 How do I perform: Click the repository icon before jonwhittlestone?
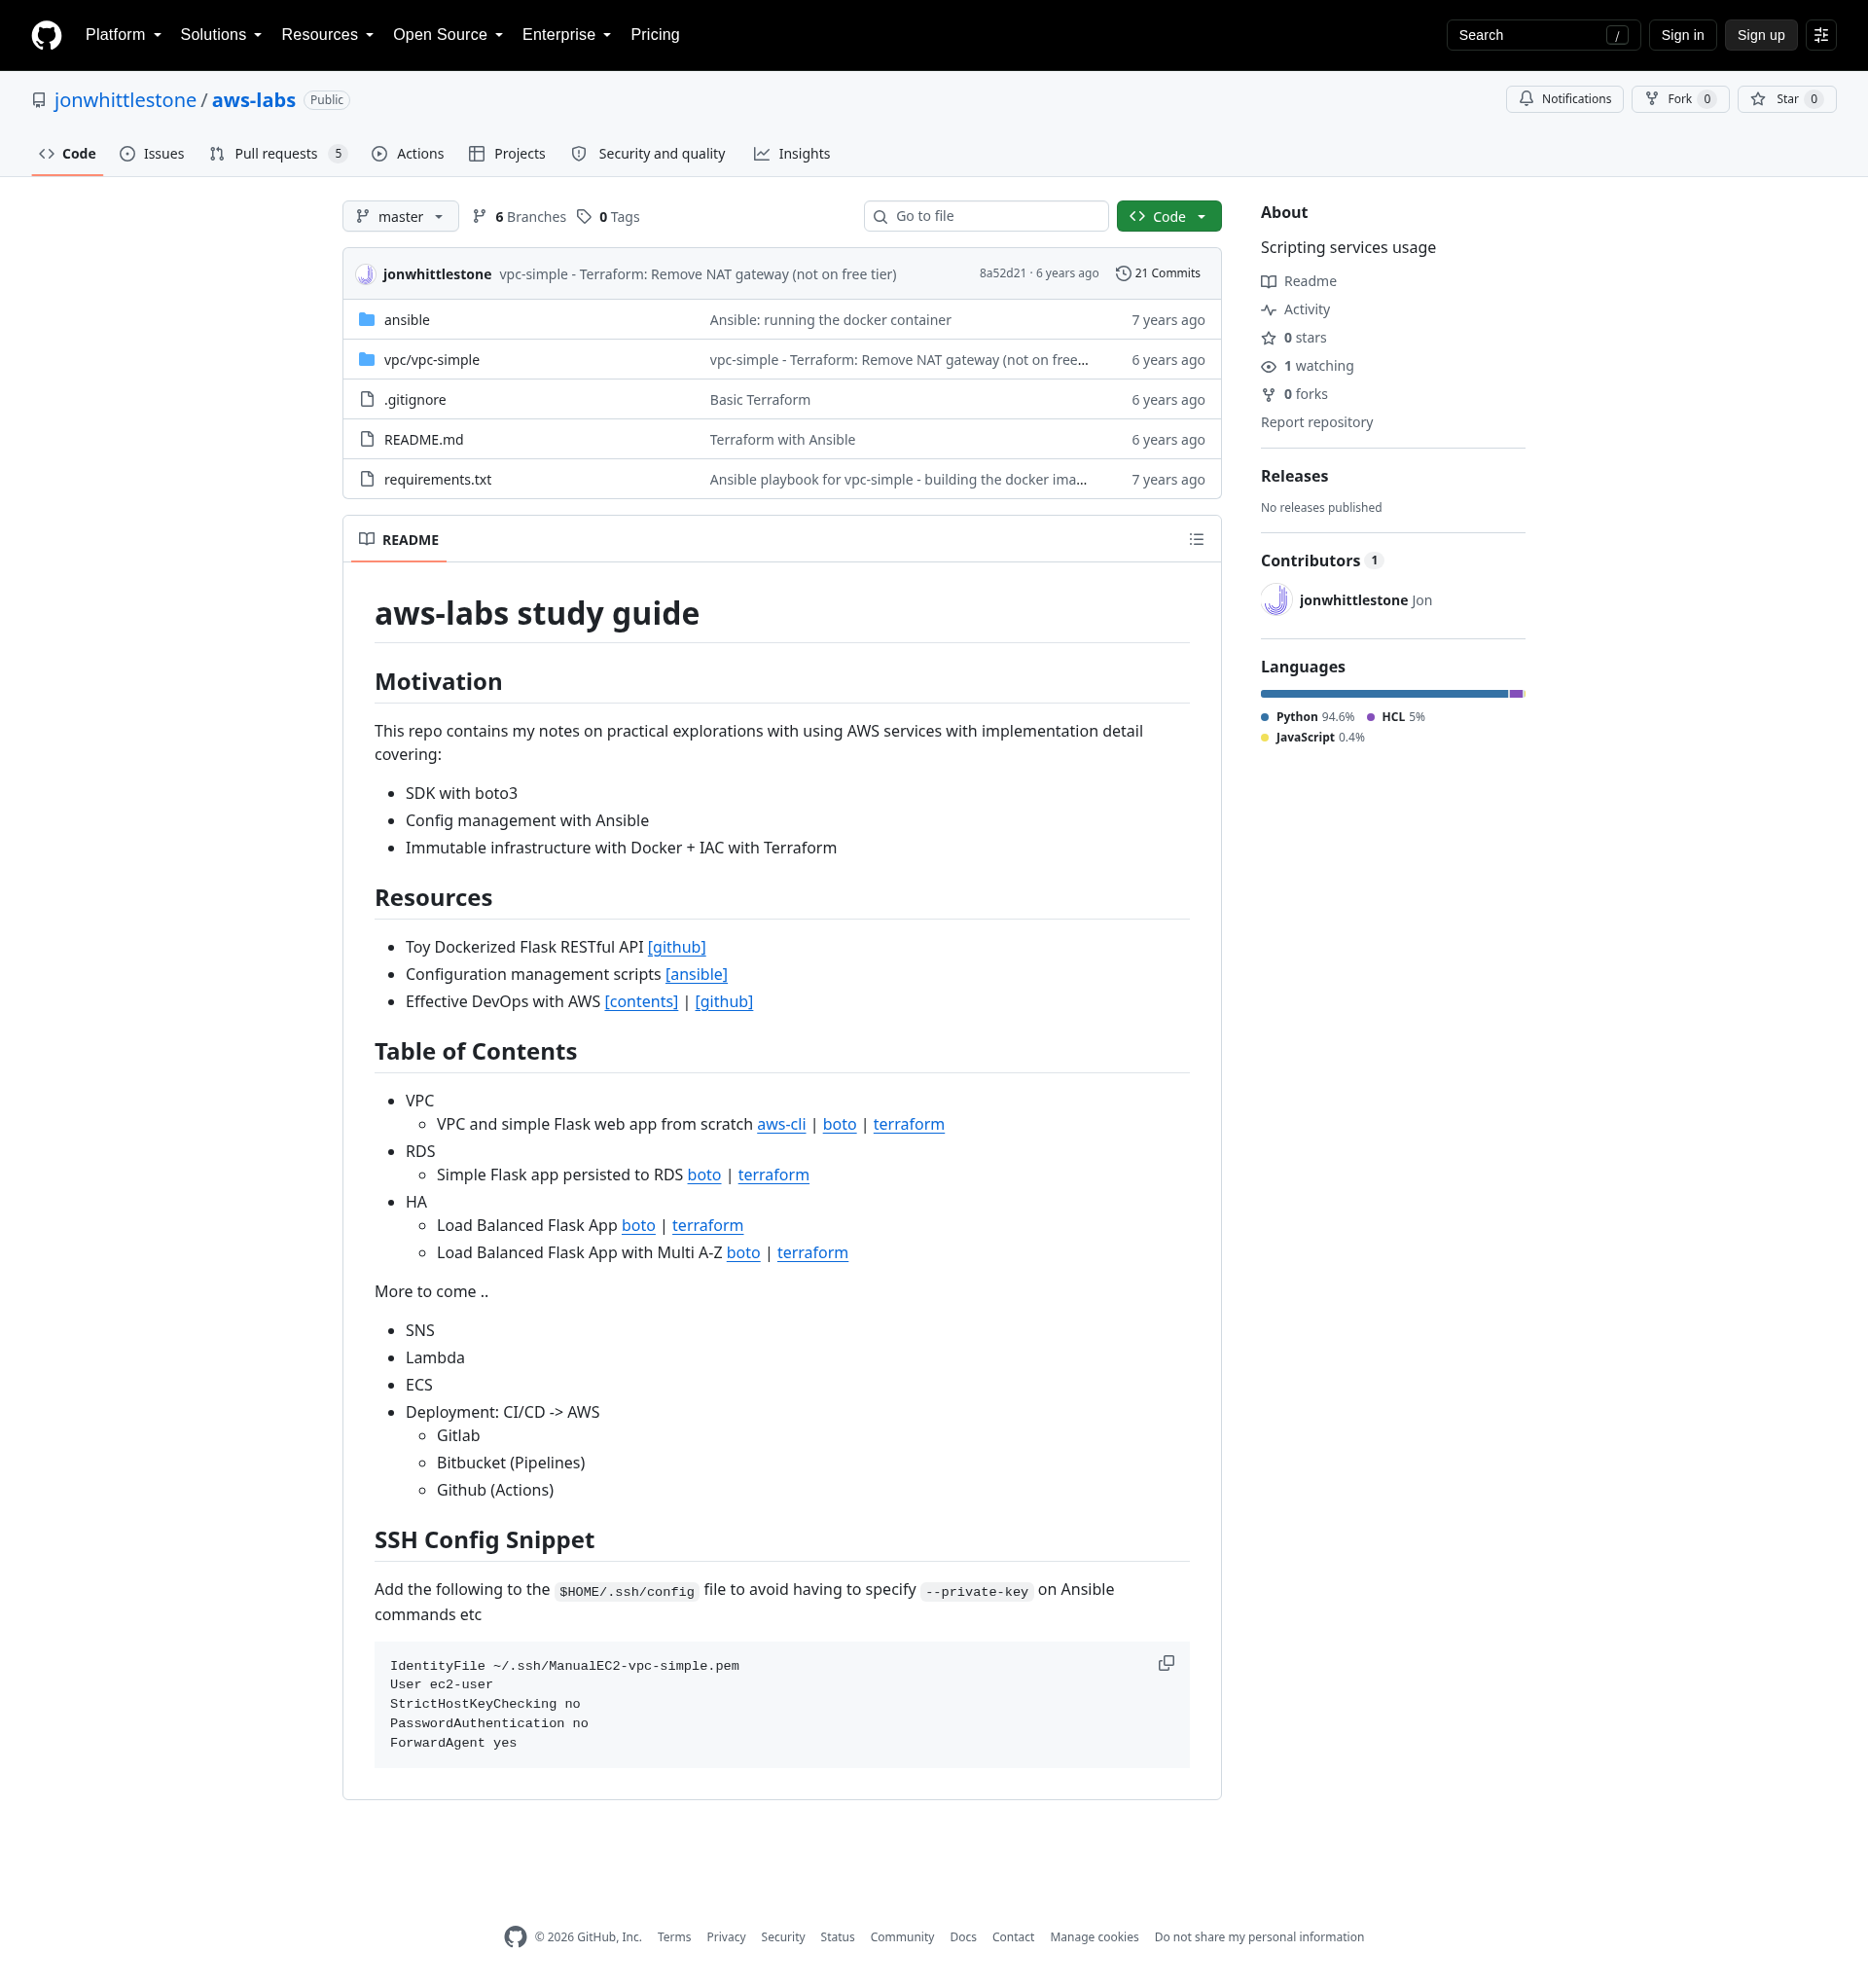tap(39, 100)
